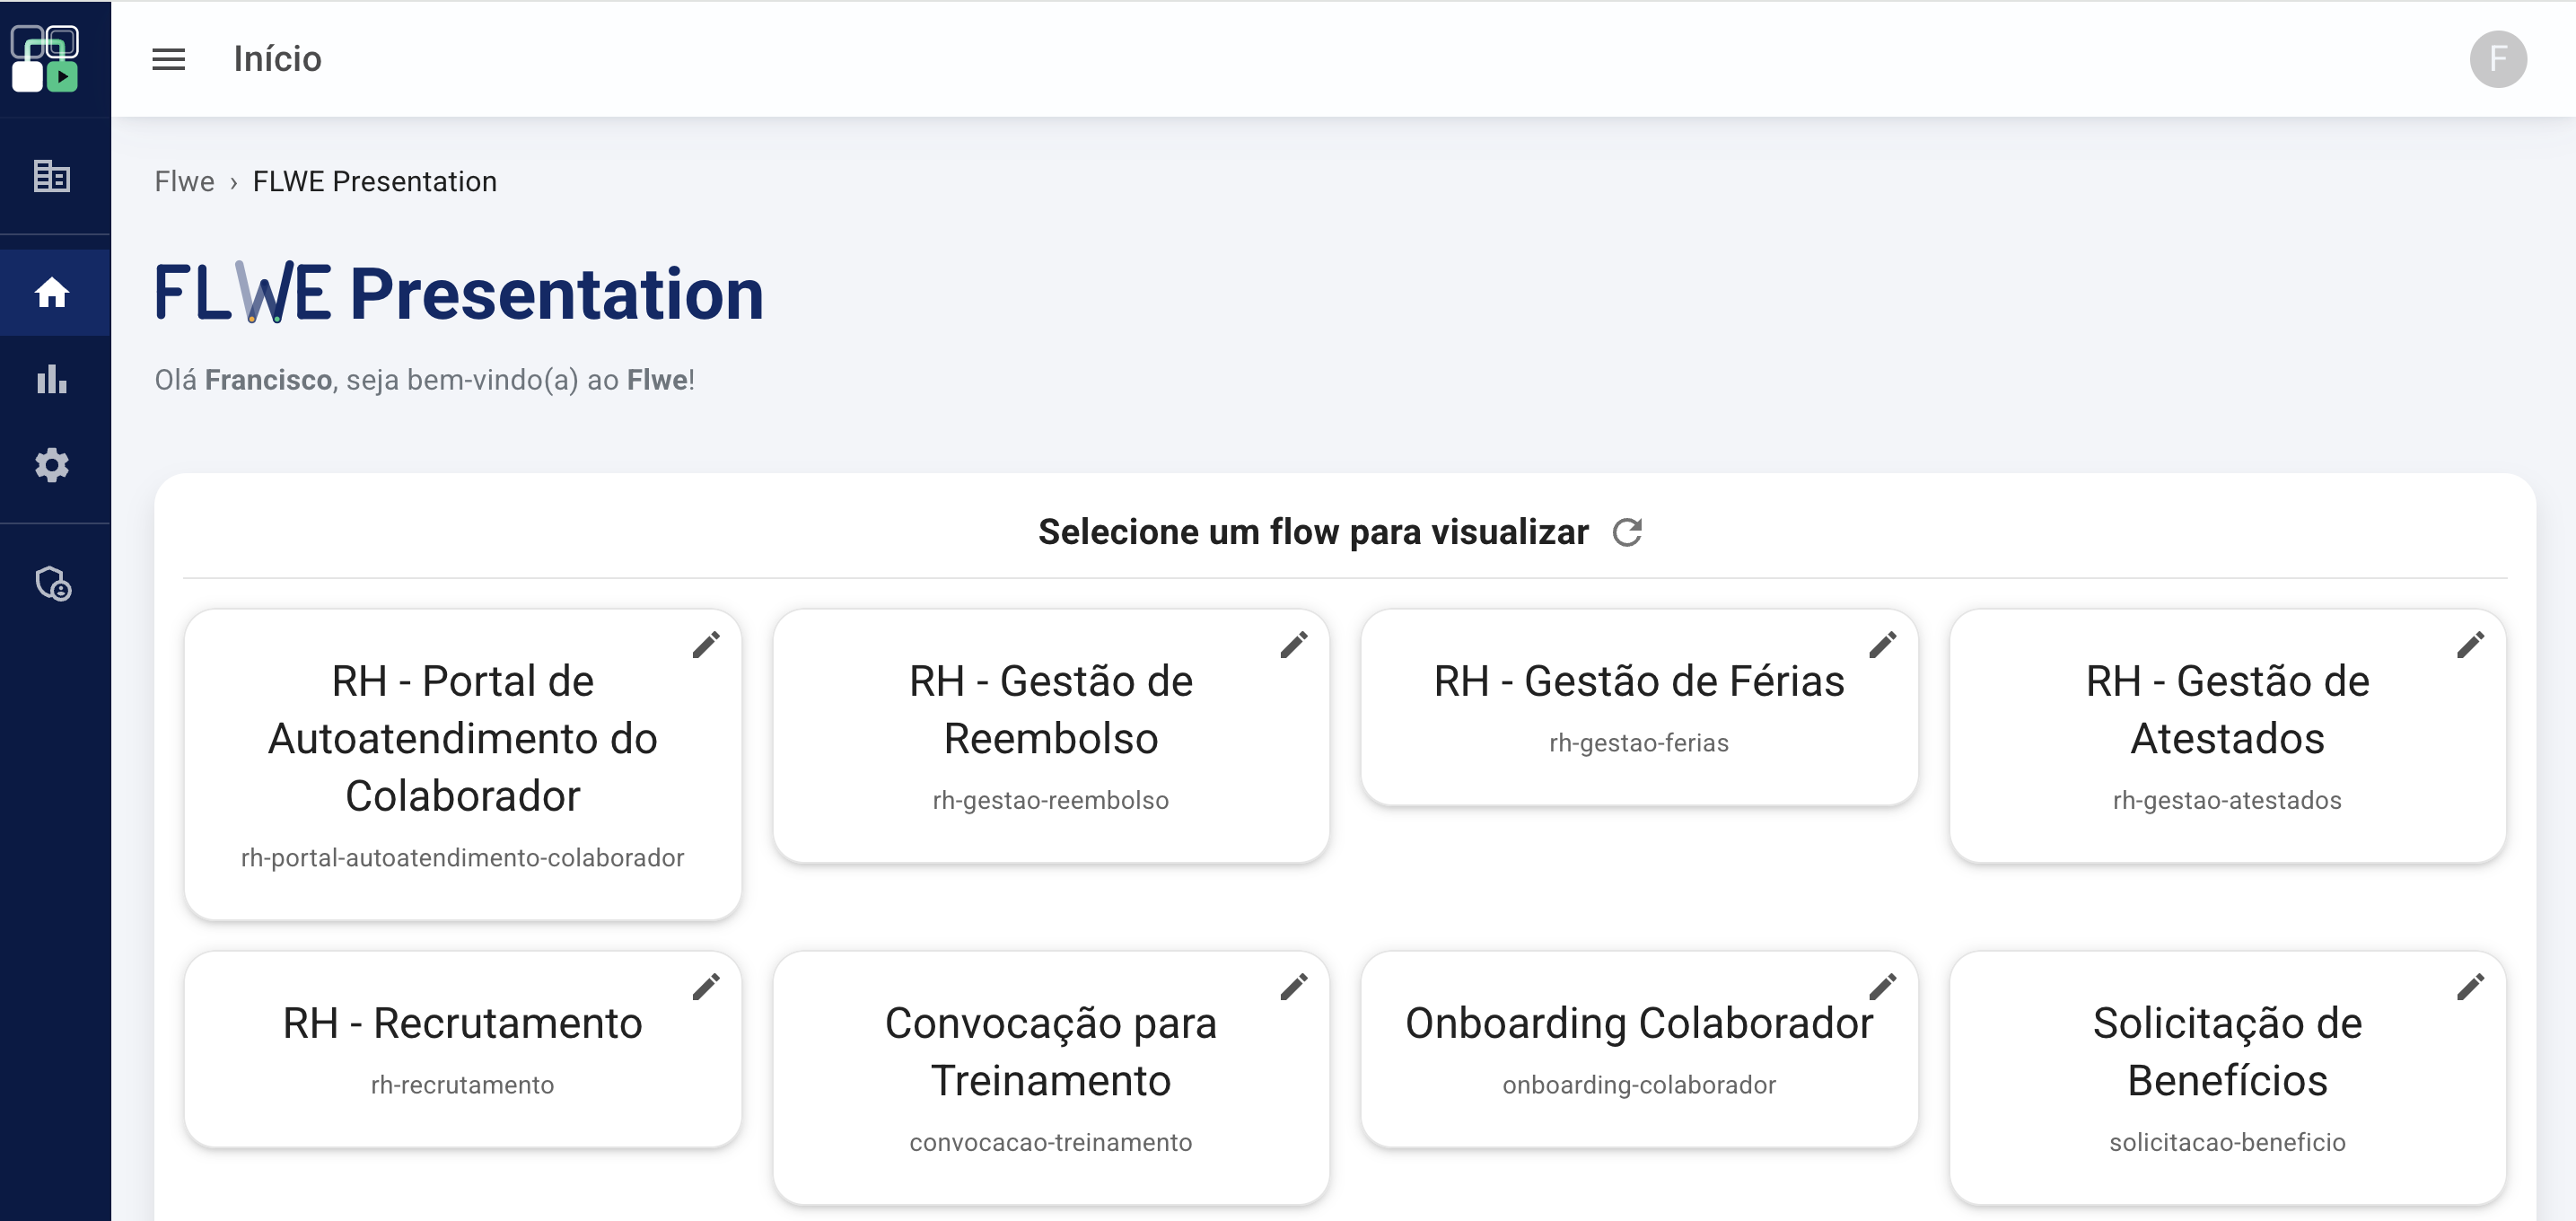Click the rh-gestao-reembolso slug text

click(1051, 800)
